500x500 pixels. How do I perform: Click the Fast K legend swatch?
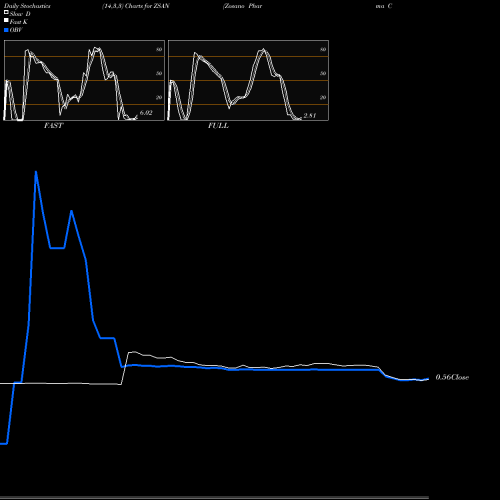point(6,21)
